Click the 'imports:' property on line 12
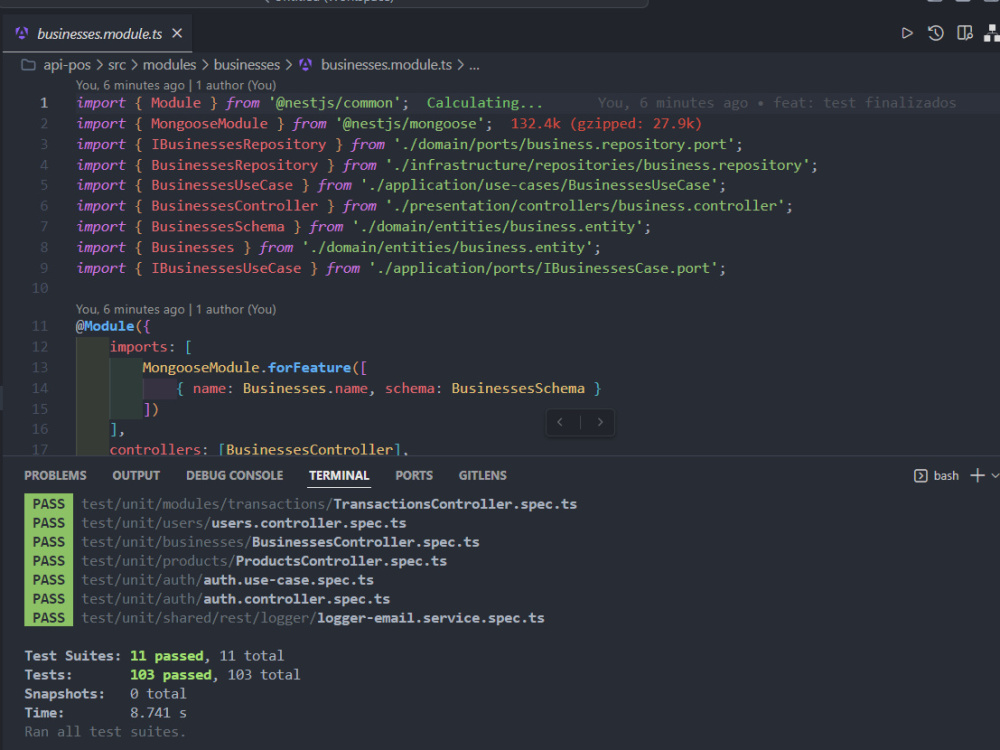 pyautogui.click(x=142, y=347)
